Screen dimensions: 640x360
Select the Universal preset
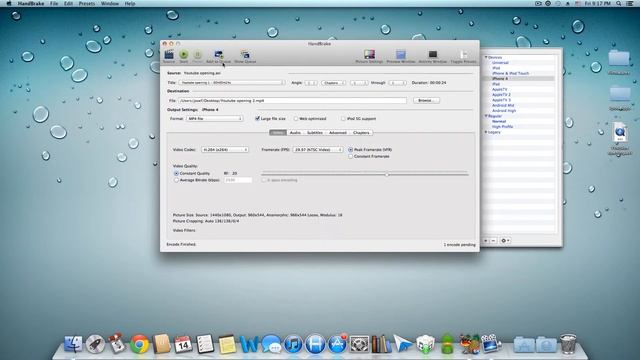[500, 63]
